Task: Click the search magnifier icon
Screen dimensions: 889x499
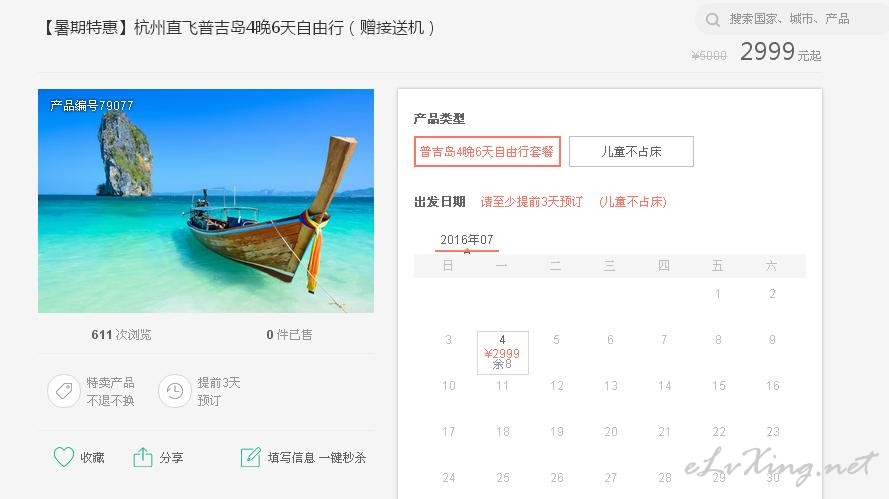Action: point(713,20)
